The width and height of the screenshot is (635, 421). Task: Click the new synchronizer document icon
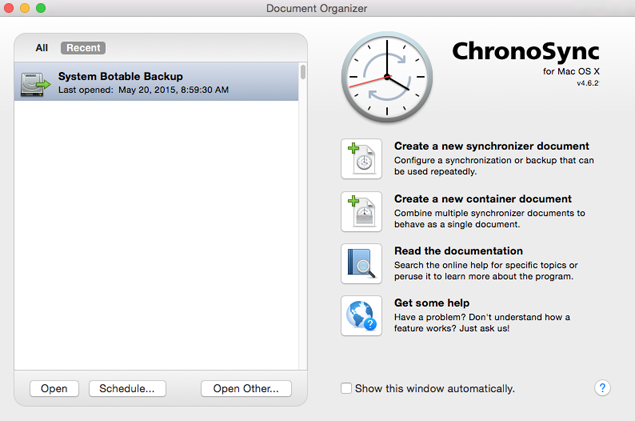click(x=361, y=159)
